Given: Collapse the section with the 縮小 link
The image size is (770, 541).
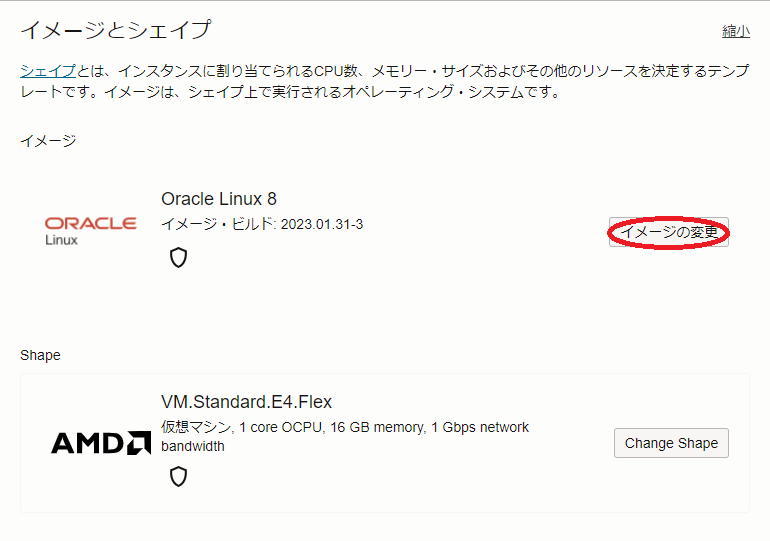Looking at the screenshot, I should (735, 31).
